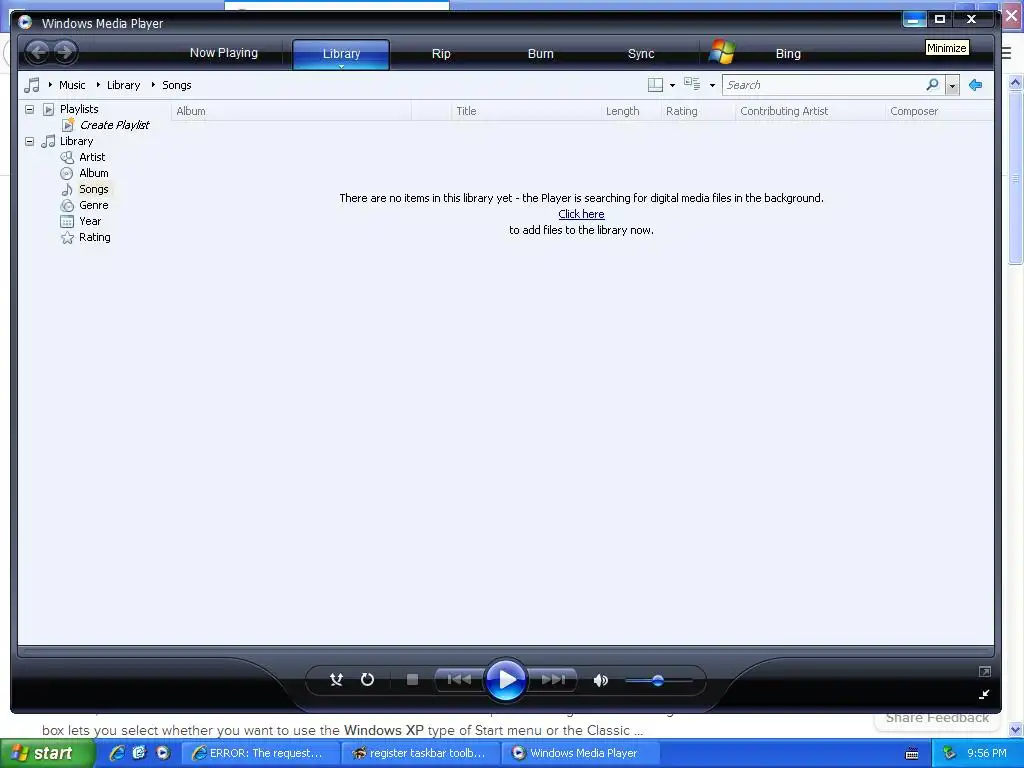
Task: Open the Windows logo online stores icon
Action: coord(722,52)
